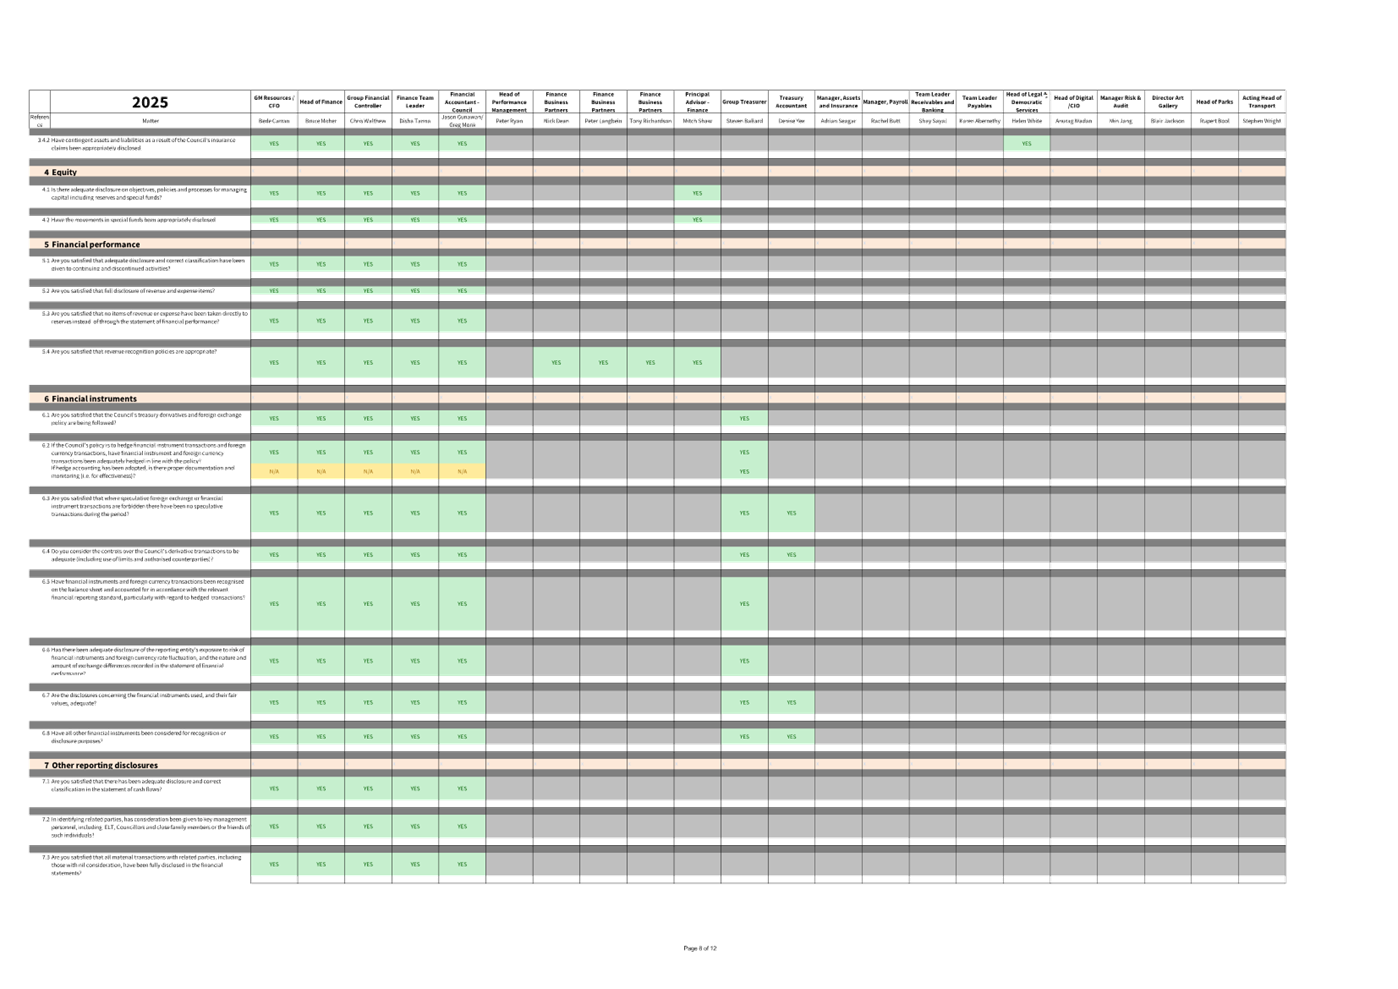Click rightmost YES in the bottom table row
Image resolution: width=1398 pixels, height=989 pixels.
[x=462, y=864]
